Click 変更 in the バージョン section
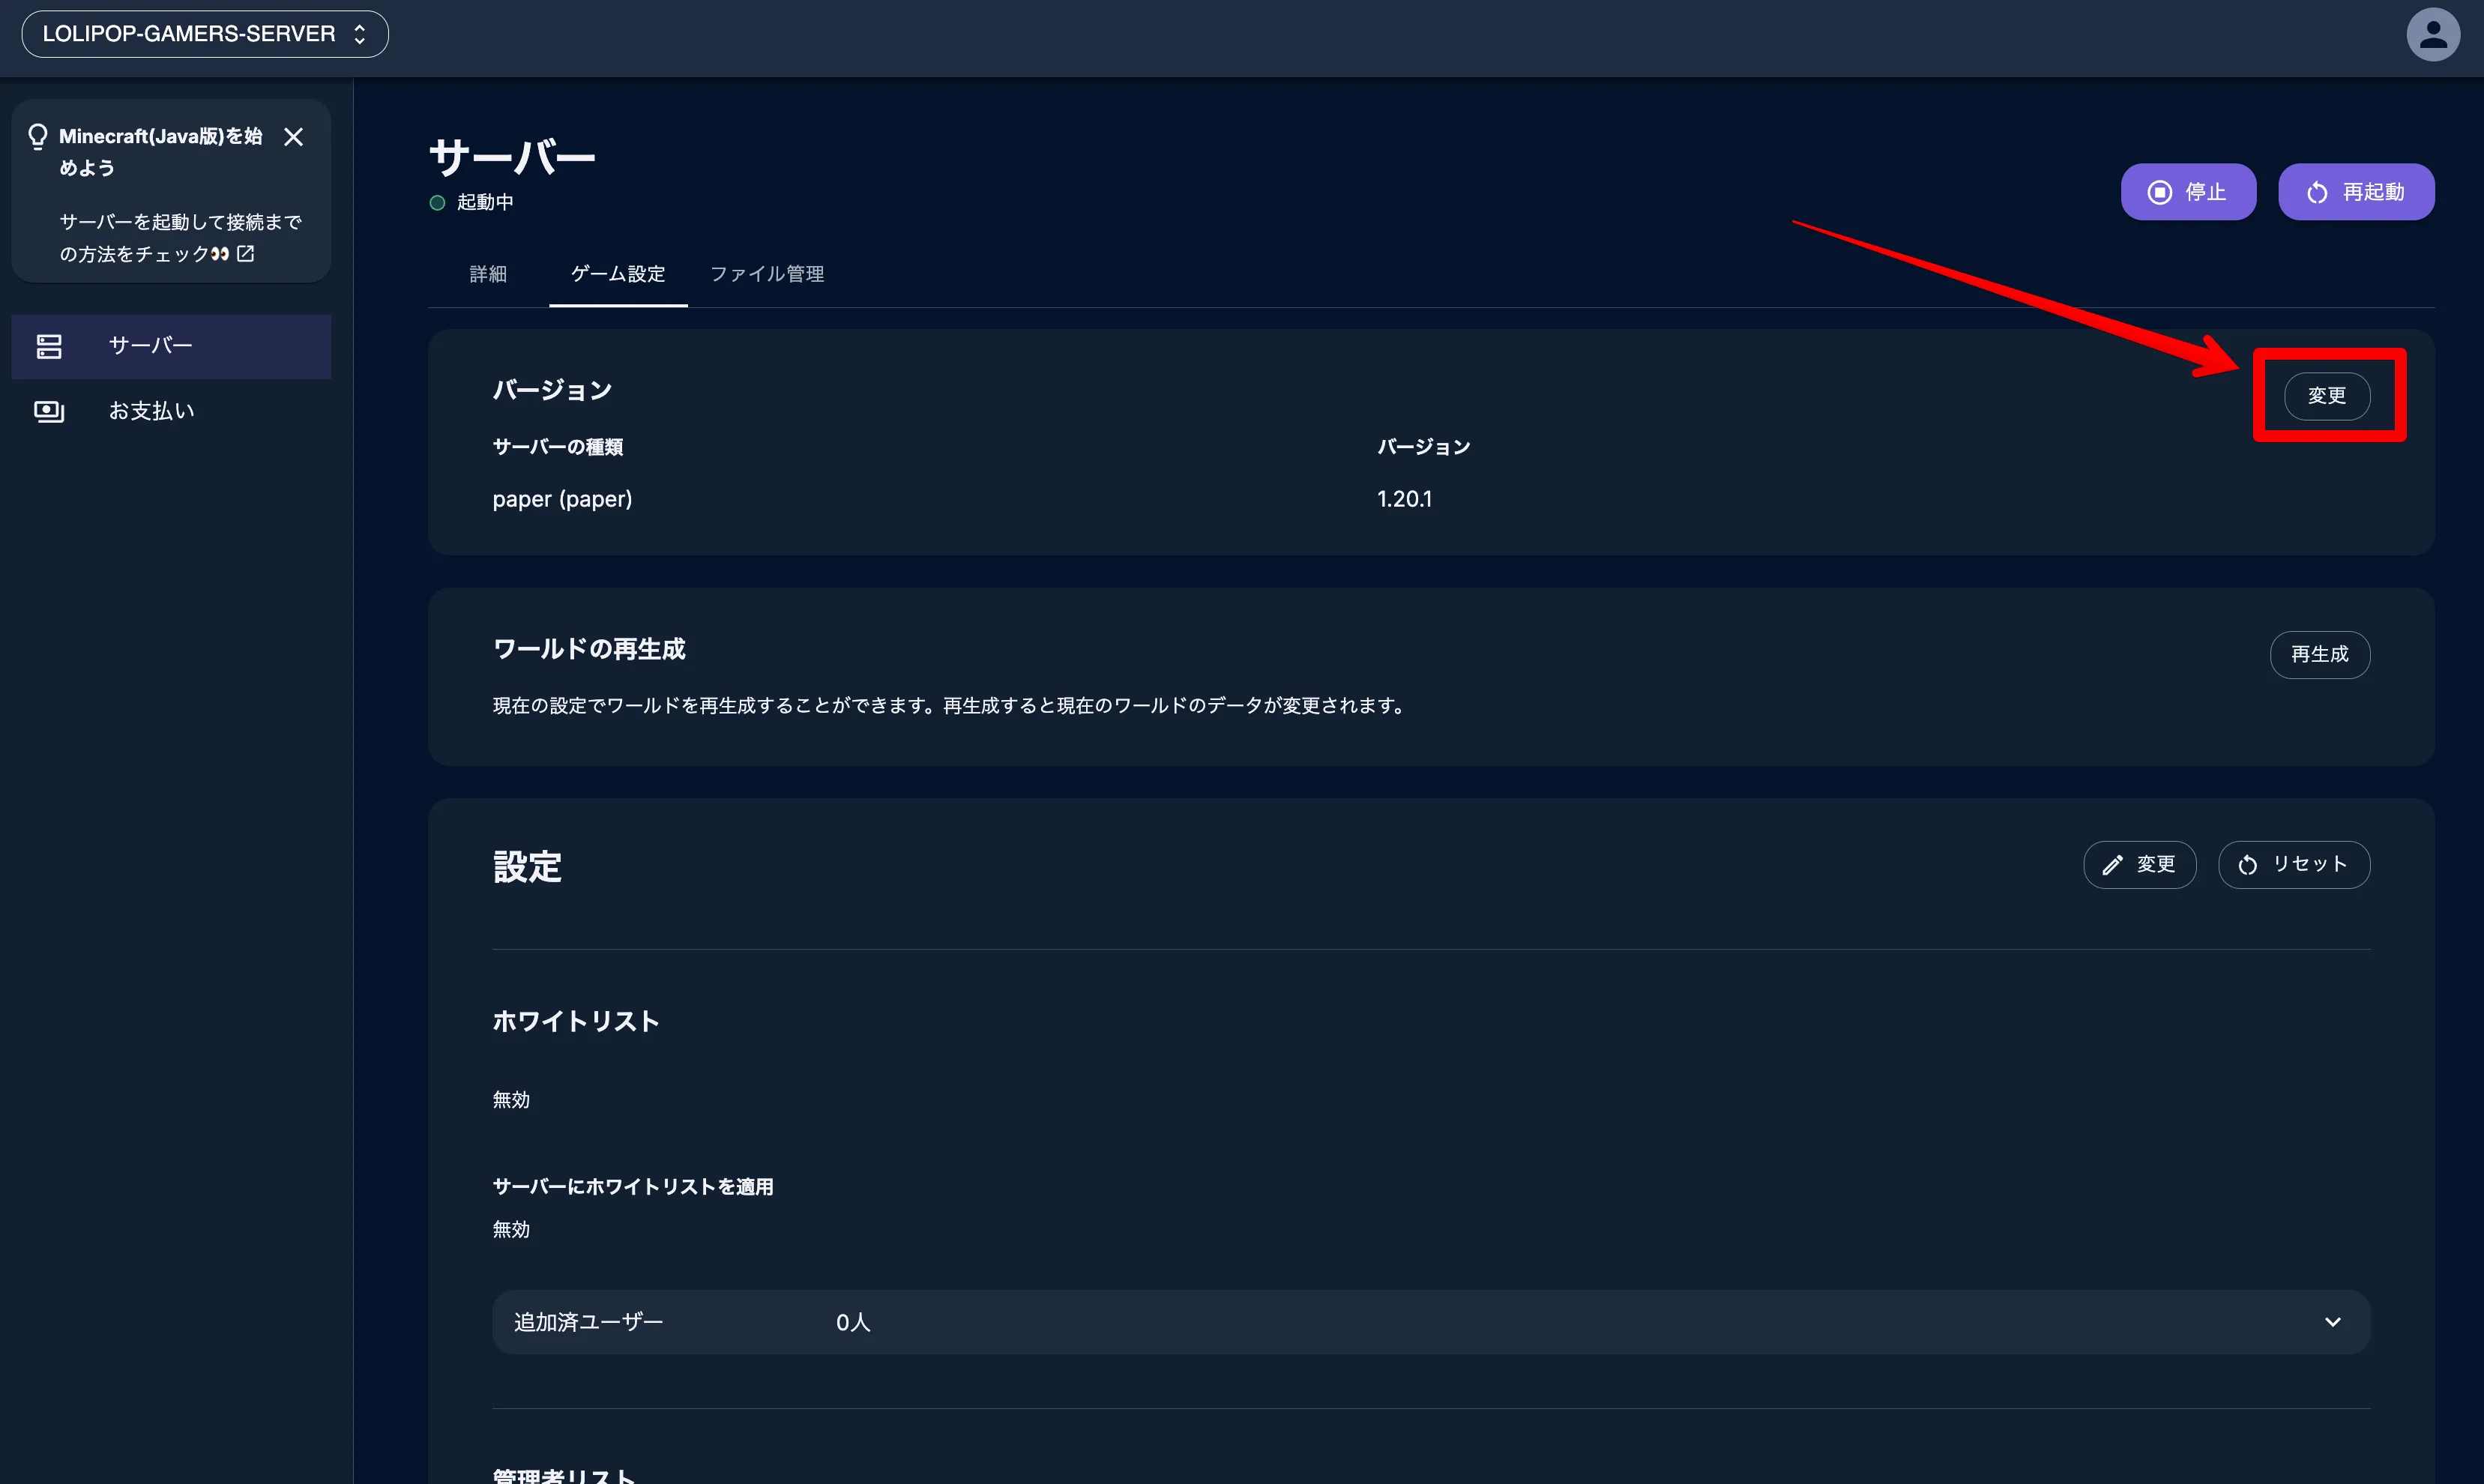Screen dimensions: 2484x1484 pyautogui.click(x=2327, y=396)
